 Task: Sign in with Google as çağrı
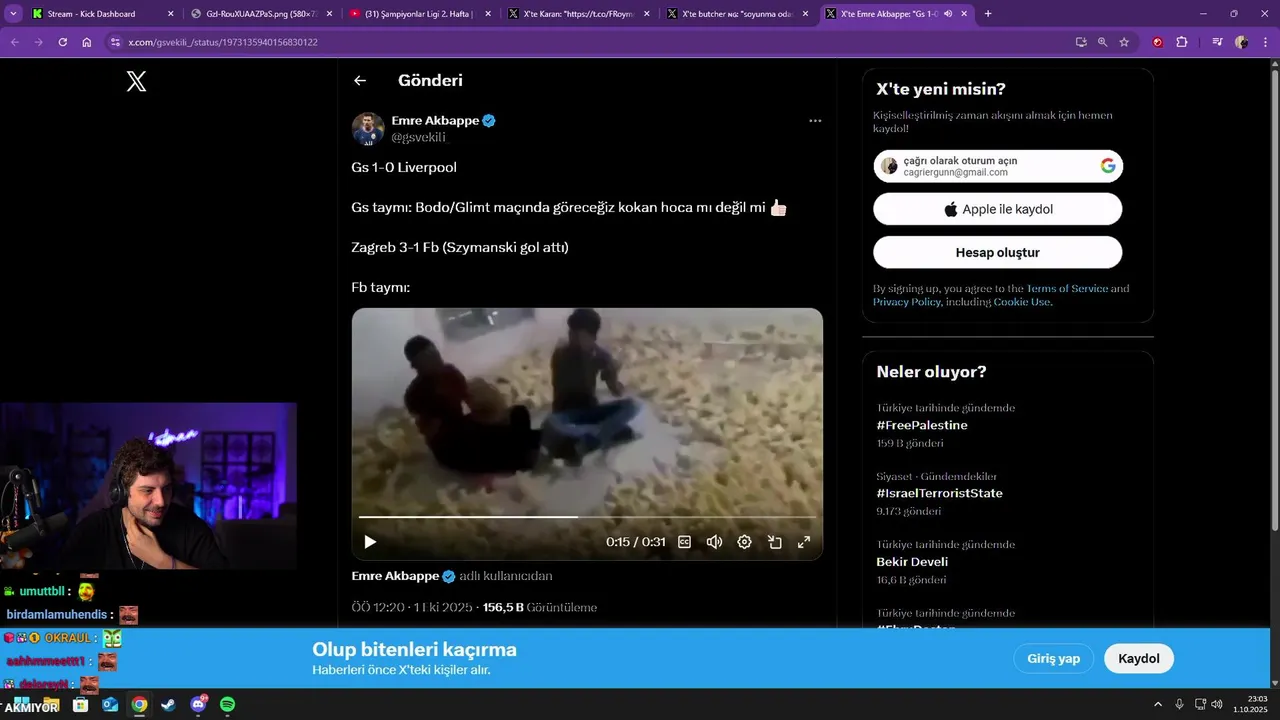click(998, 166)
